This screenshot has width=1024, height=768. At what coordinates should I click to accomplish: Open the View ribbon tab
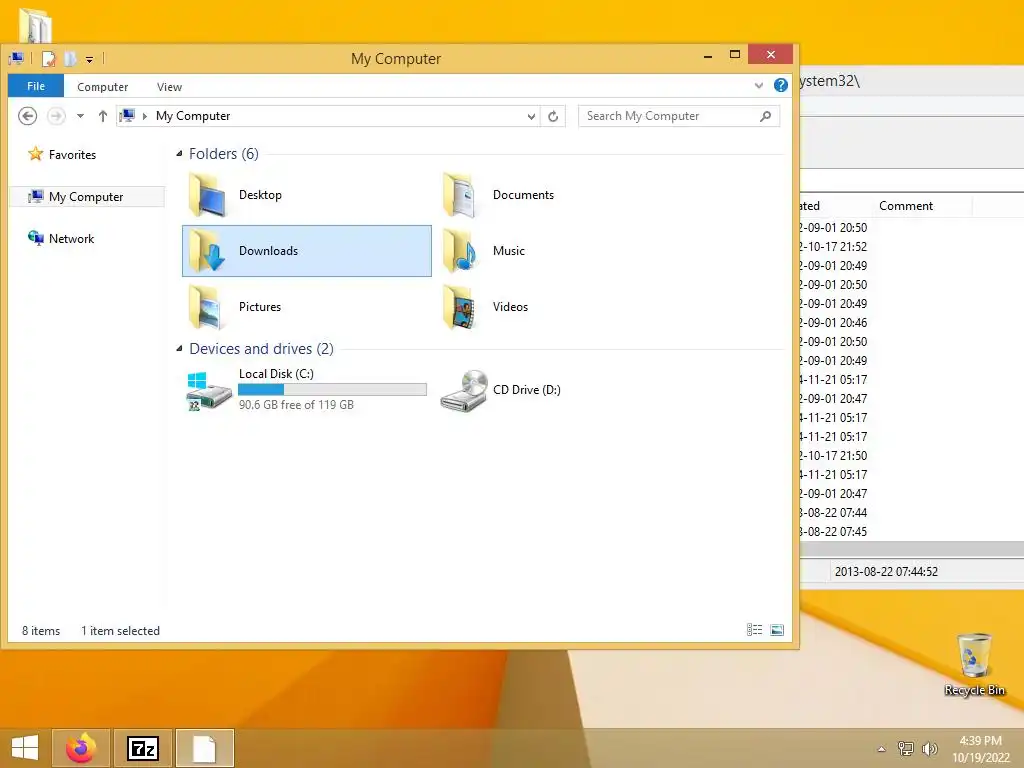169,87
